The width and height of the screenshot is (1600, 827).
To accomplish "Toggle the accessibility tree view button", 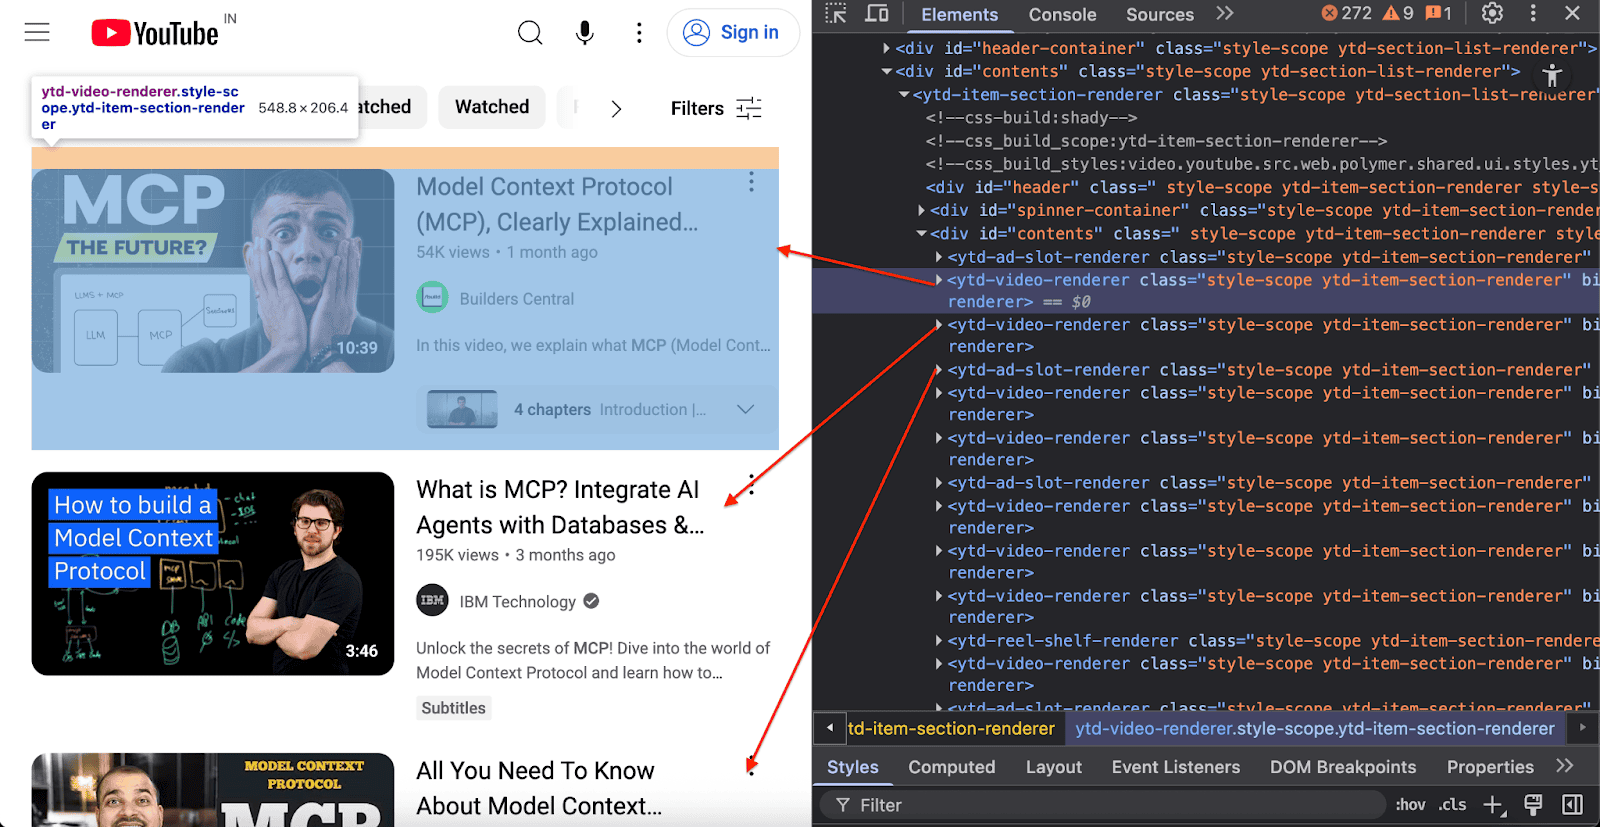I will [1552, 75].
